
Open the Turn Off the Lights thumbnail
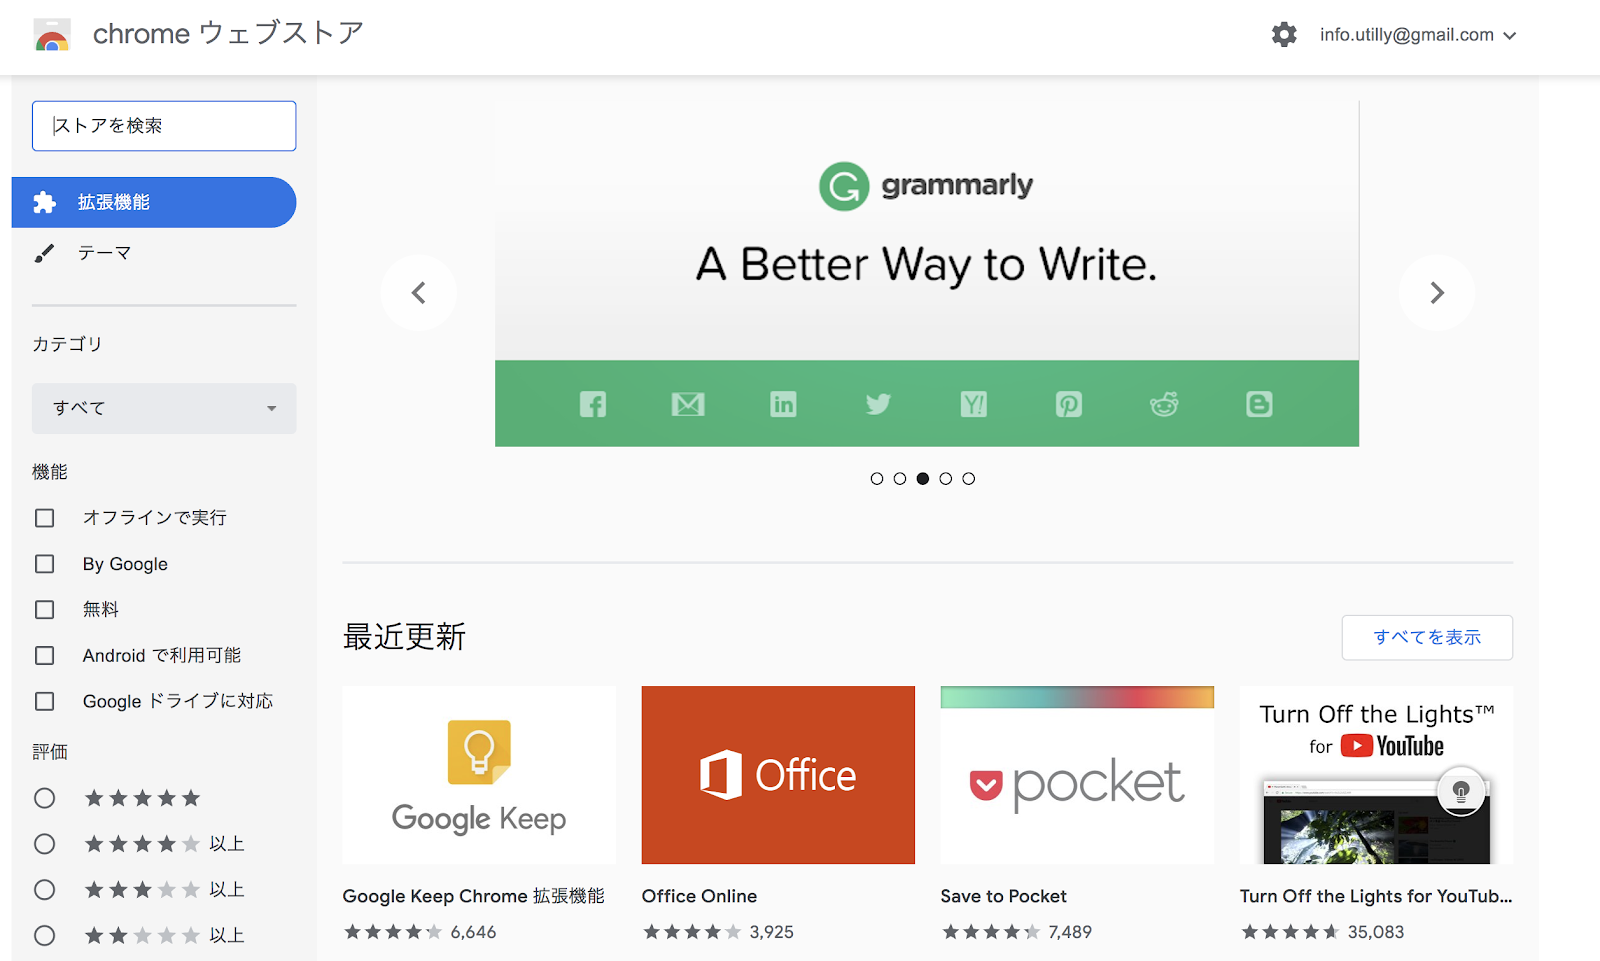click(1376, 775)
